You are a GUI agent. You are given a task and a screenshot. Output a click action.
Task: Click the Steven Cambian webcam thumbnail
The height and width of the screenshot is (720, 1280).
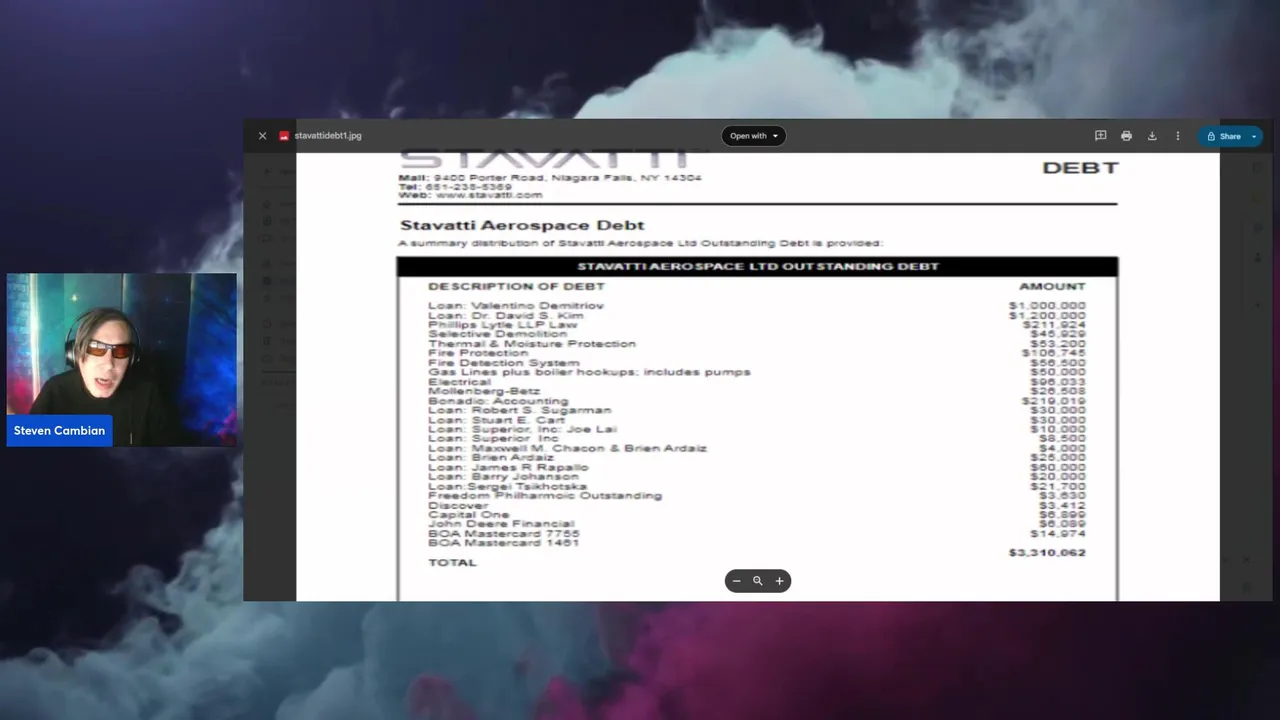point(122,358)
